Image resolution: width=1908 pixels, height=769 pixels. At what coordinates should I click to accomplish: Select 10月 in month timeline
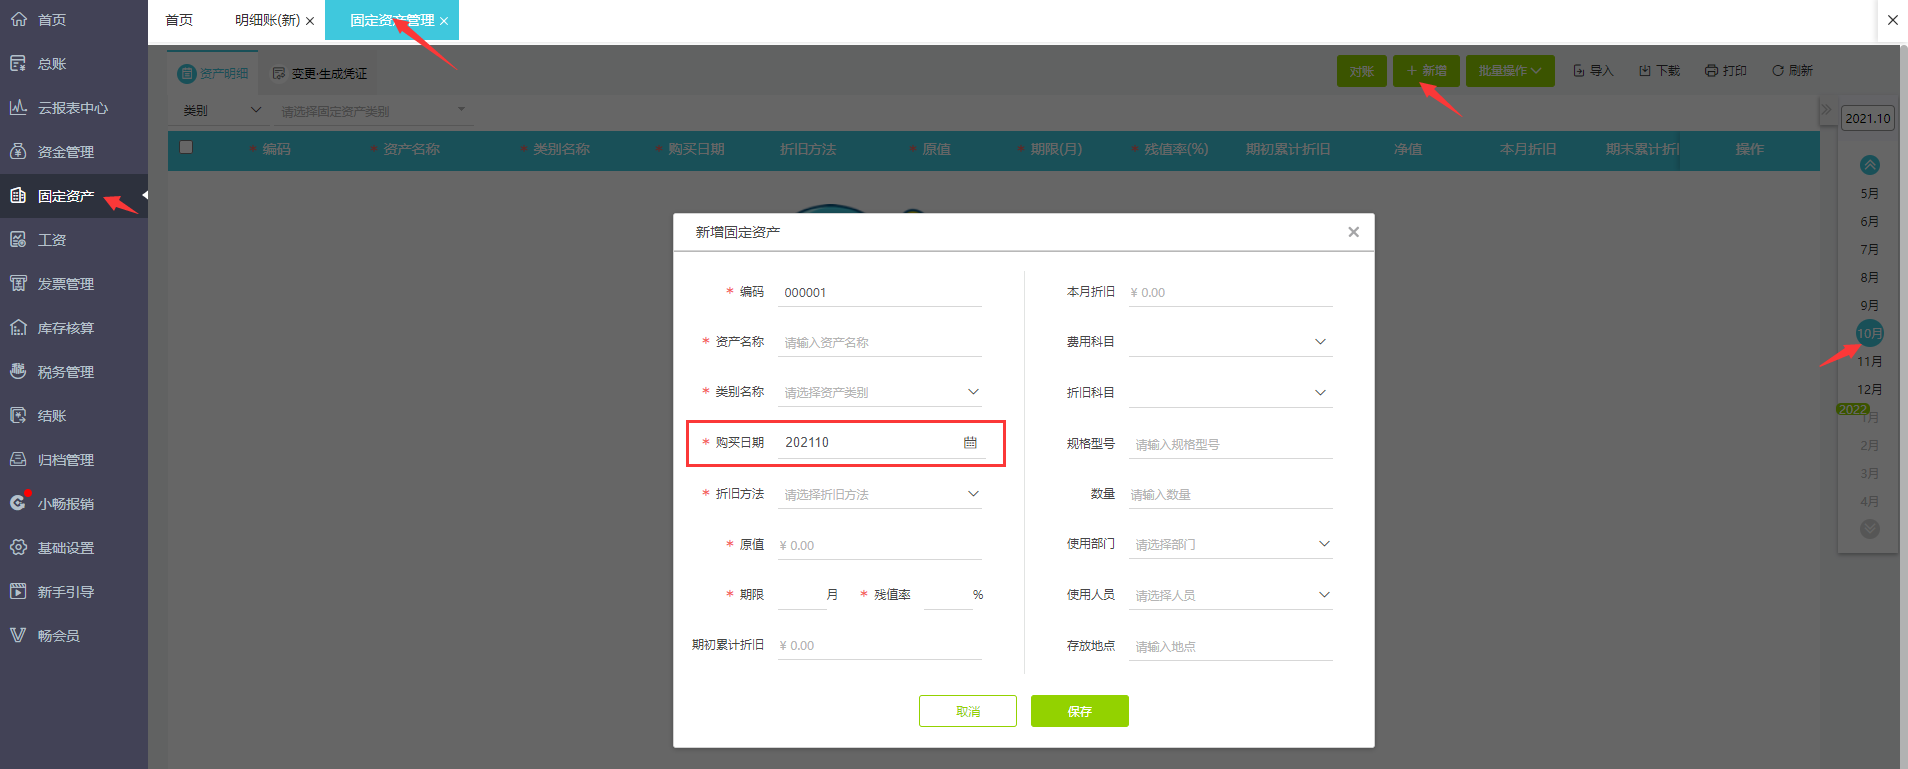click(x=1870, y=333)
